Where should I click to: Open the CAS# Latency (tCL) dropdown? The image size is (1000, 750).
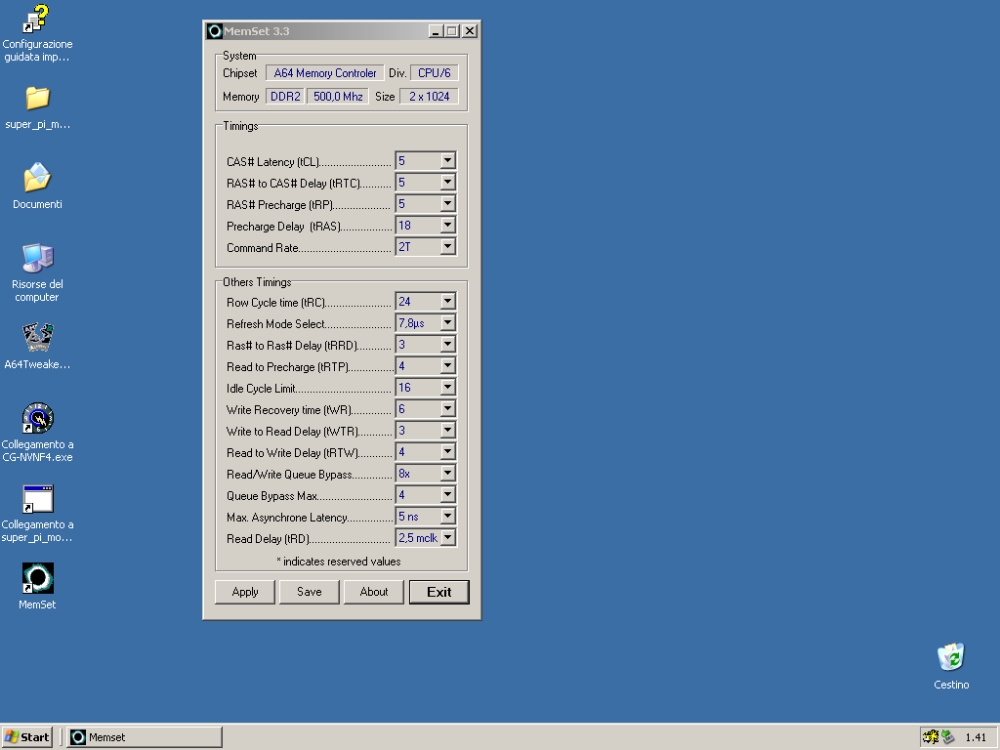pyautogui.click(x=448, y=161)
